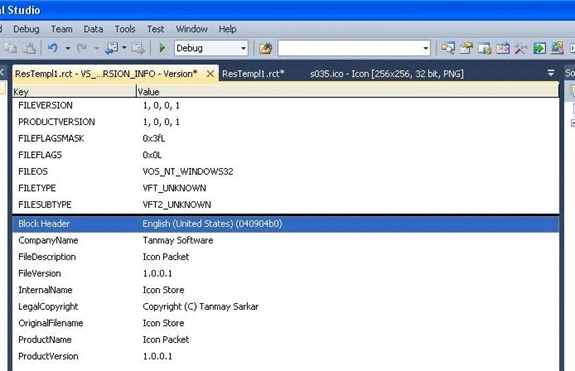This screenshot has width=575, height=371.
Task: Open the Team menu
Action: 62,29
